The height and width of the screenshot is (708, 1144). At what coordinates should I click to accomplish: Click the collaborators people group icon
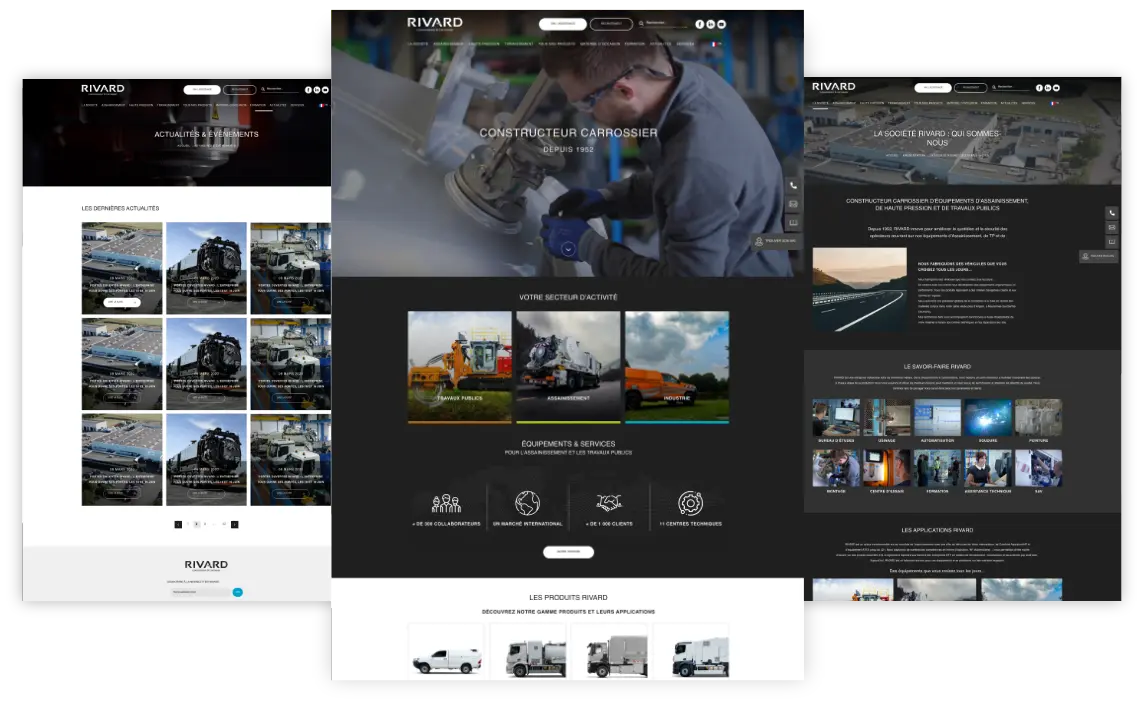coord(446,503)
